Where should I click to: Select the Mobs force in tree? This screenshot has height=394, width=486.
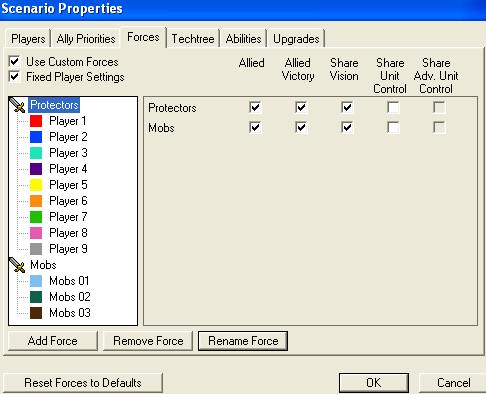pyautogui.click(x=43, y=265)
